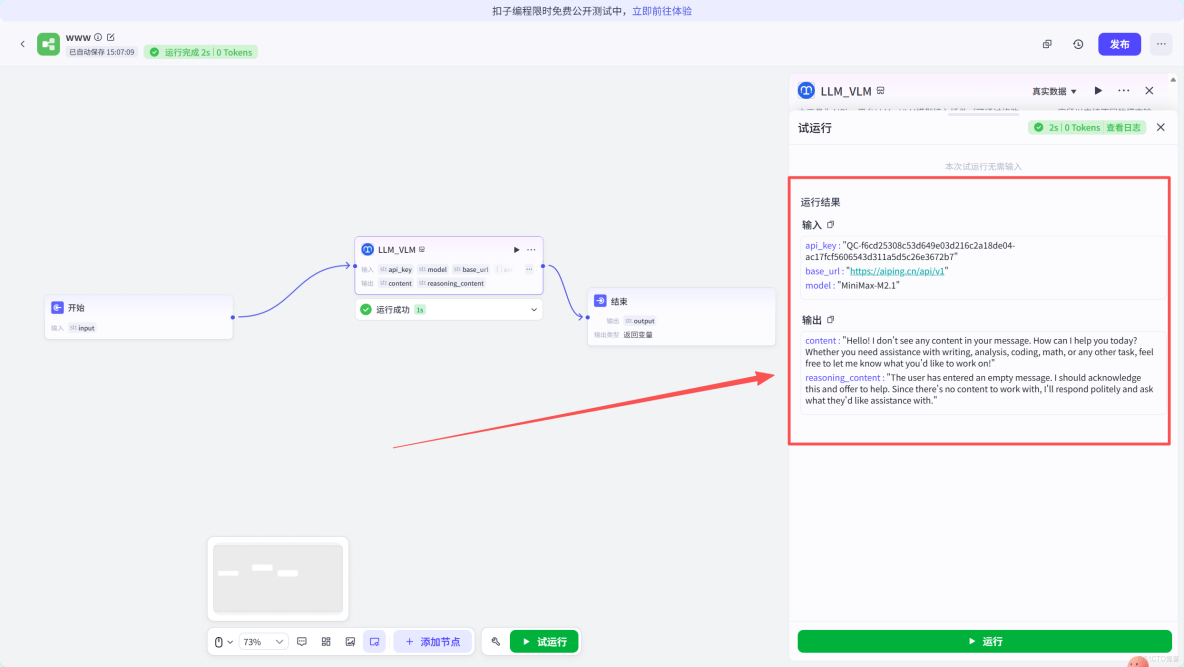
Task: Open version history clock icon
Action: point(1078,44)
